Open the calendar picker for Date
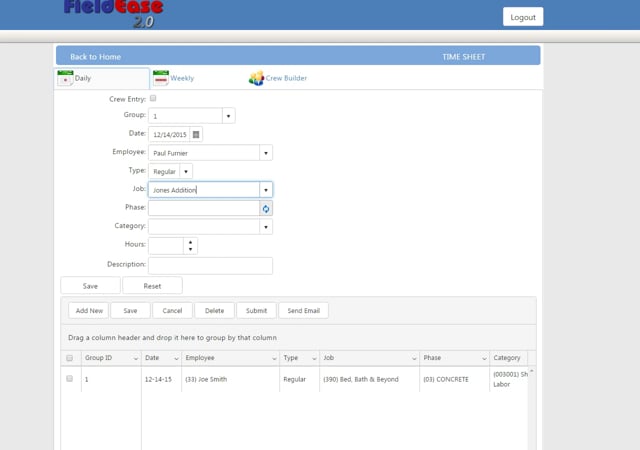The image size is (640, 450). (x=196, y=134)
